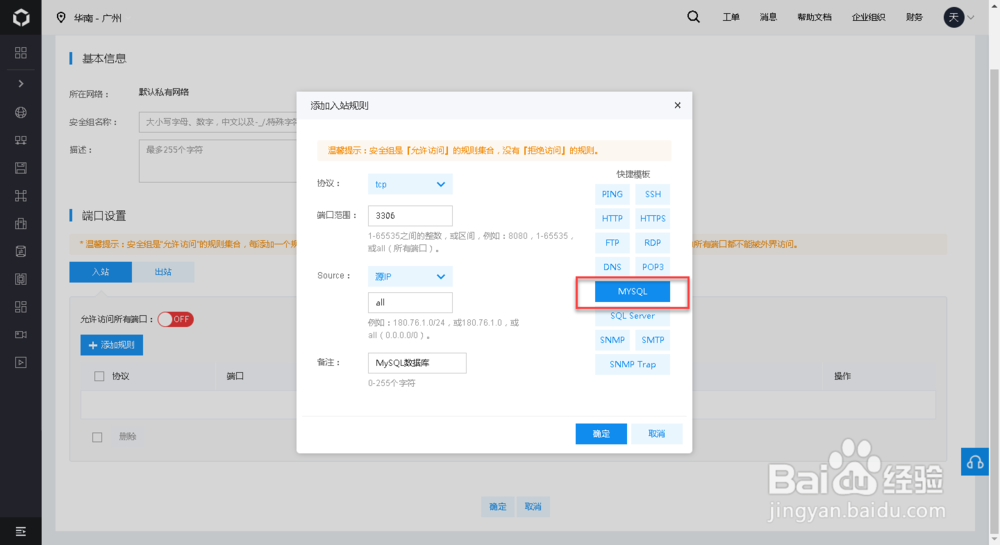Switch to the 入站 tab
This screenshot has width=1000, height=545.
(x=101, y=272)
